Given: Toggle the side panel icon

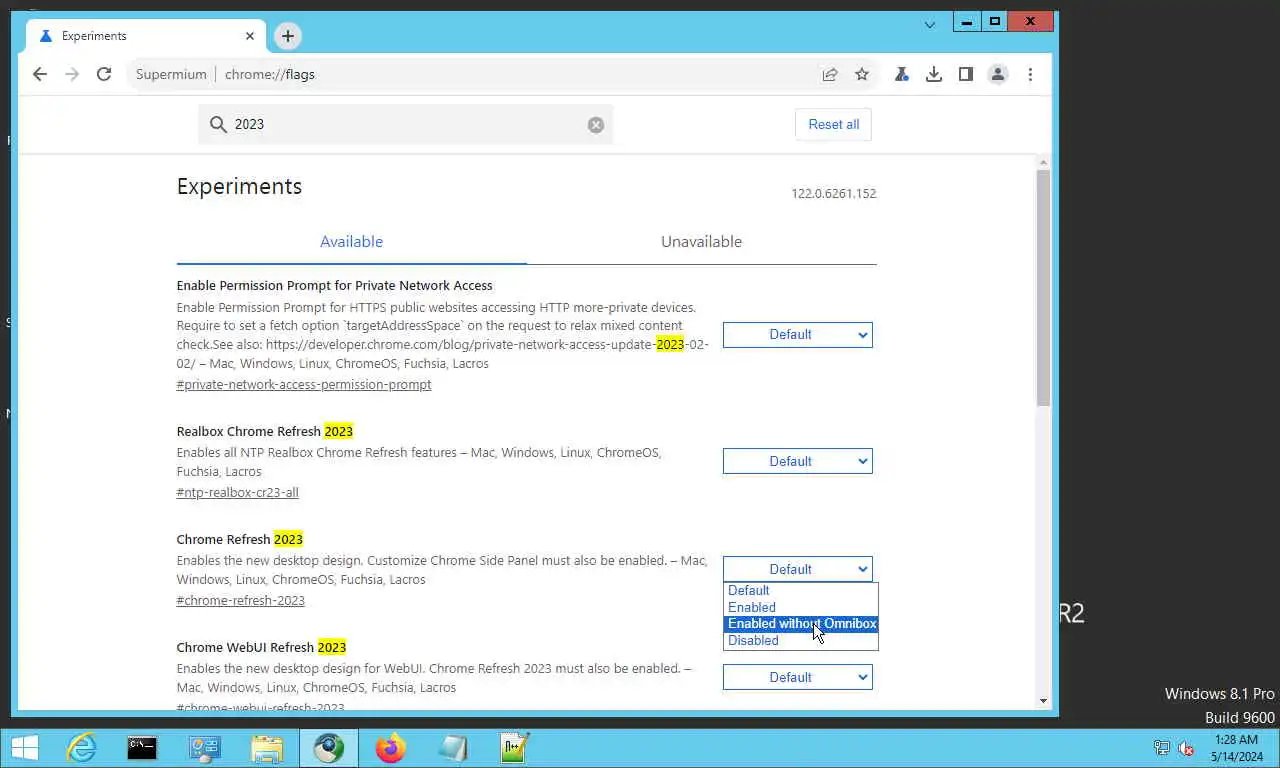Looking at the screenshot, I should click(966, 74).
